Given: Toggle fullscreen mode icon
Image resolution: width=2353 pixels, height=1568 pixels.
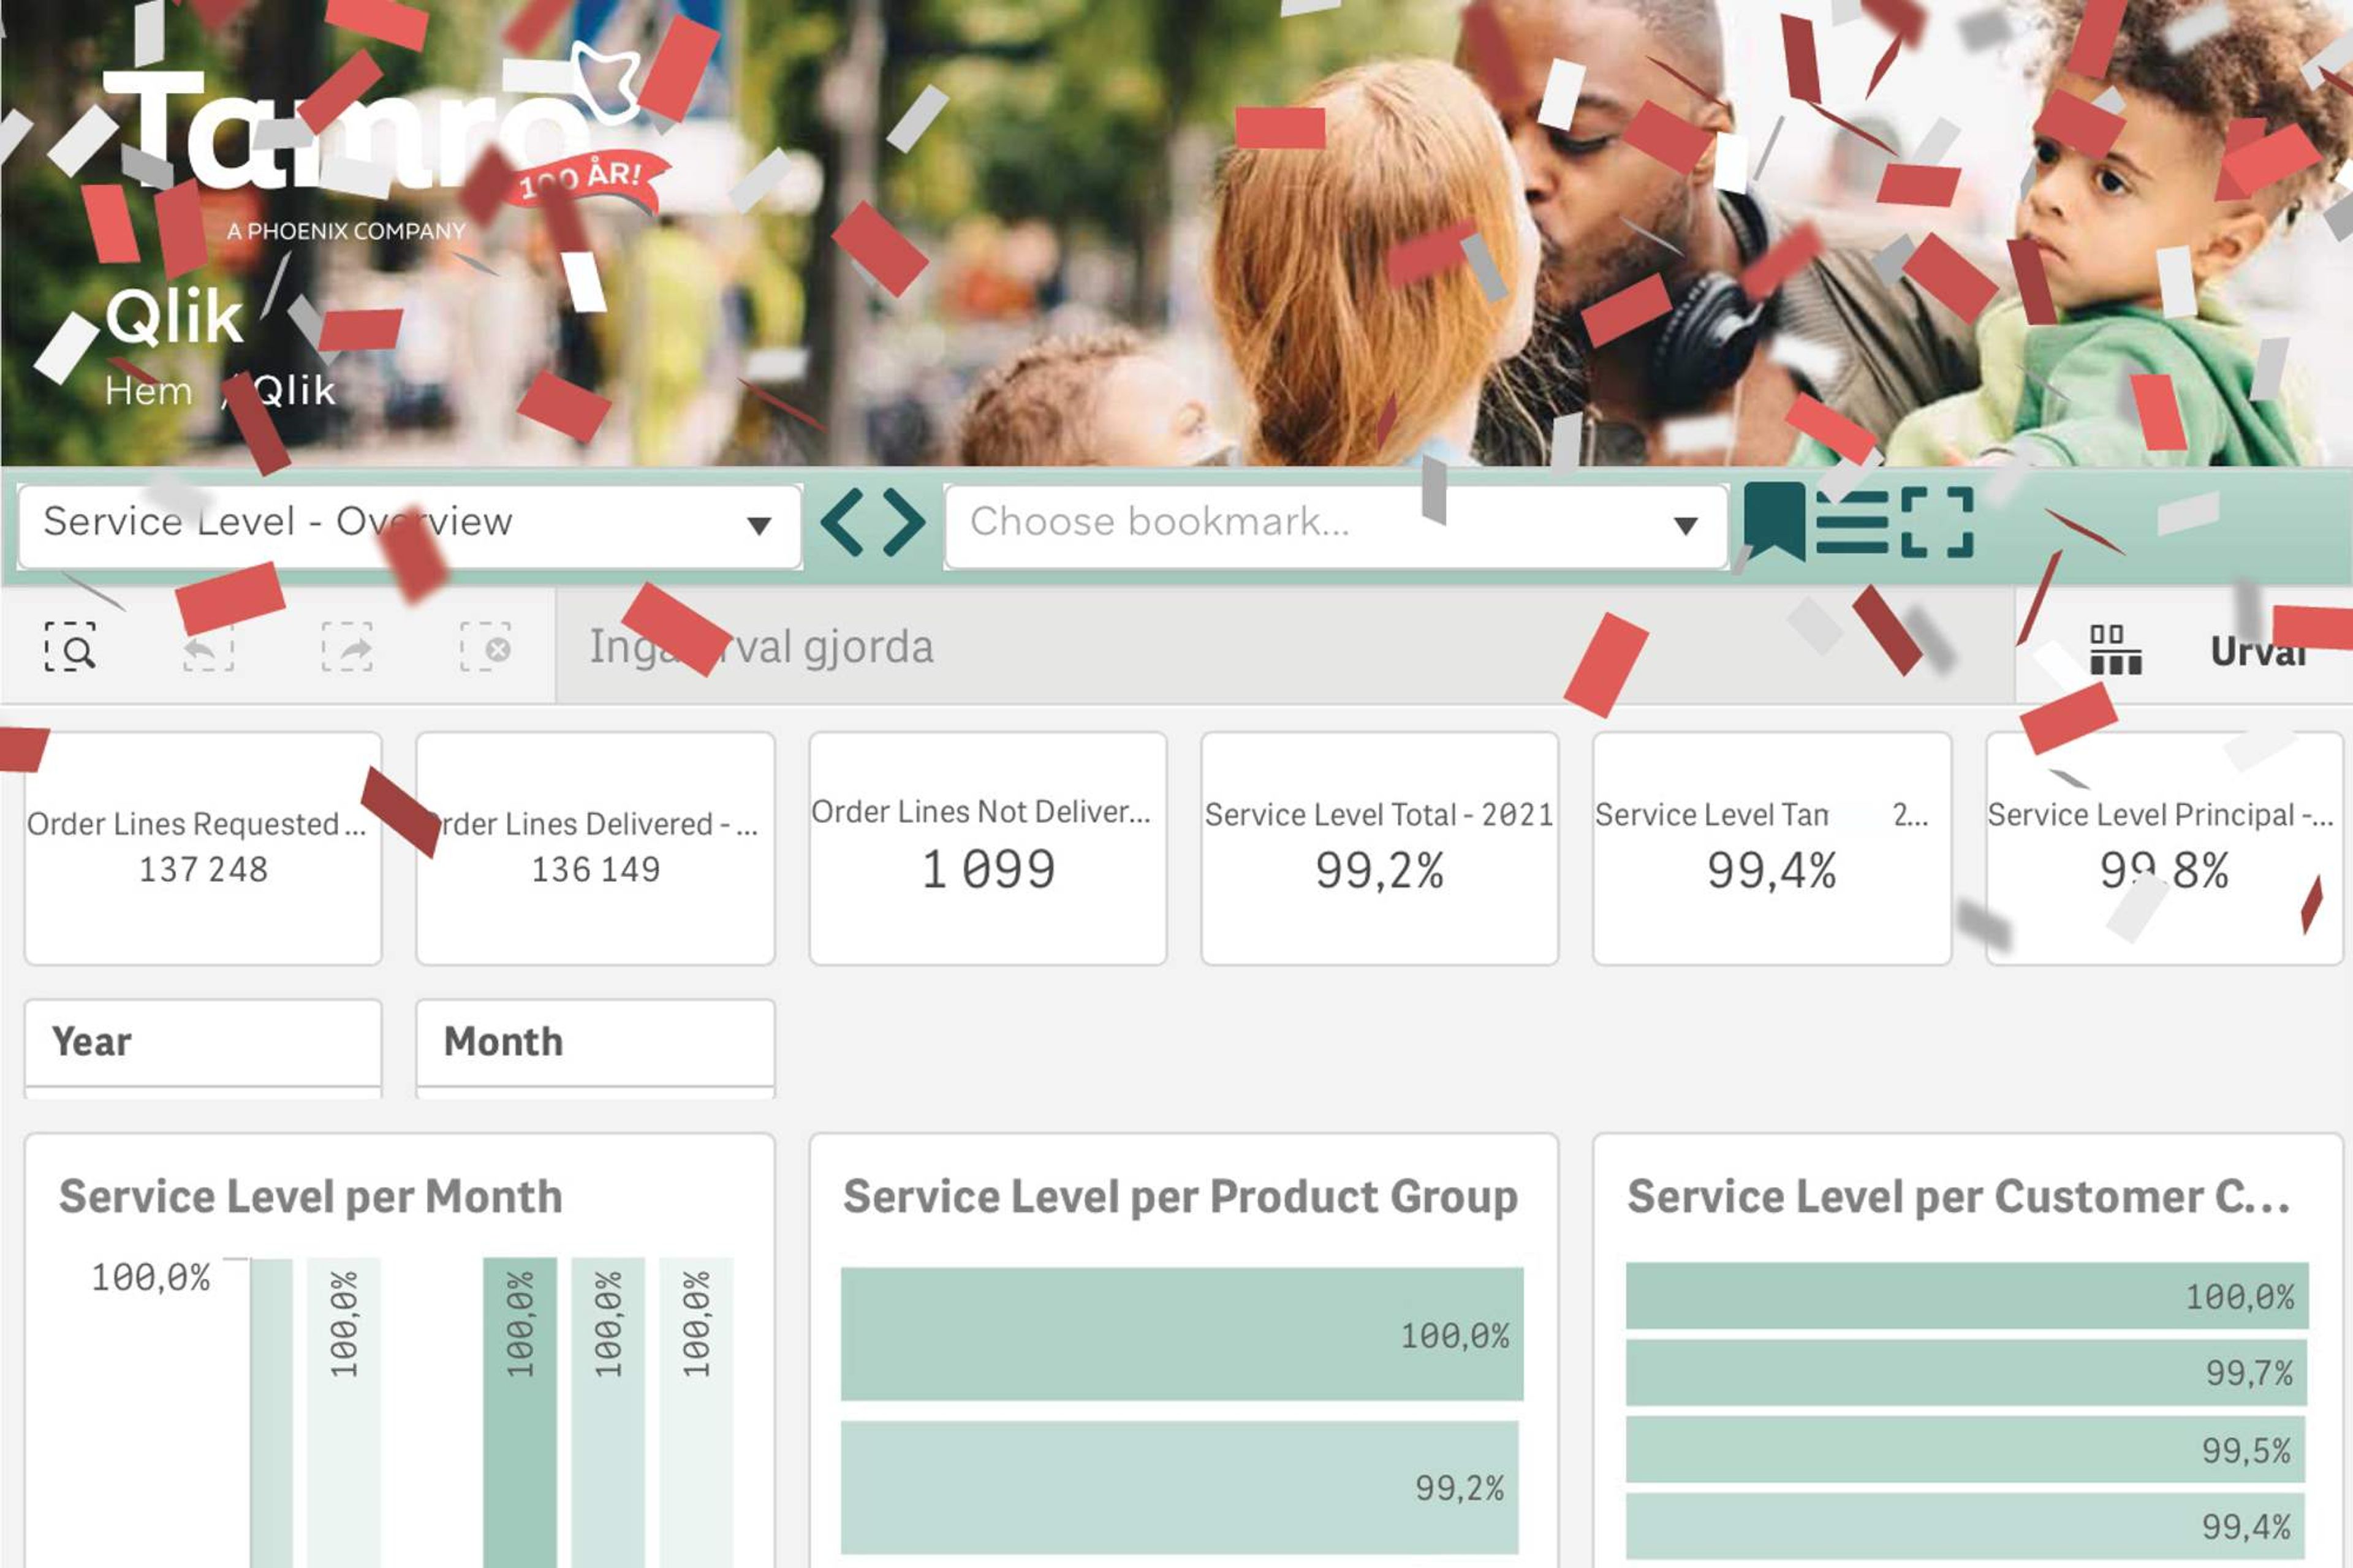Looking at the screenshot, I should click(x=1937, y=521).
